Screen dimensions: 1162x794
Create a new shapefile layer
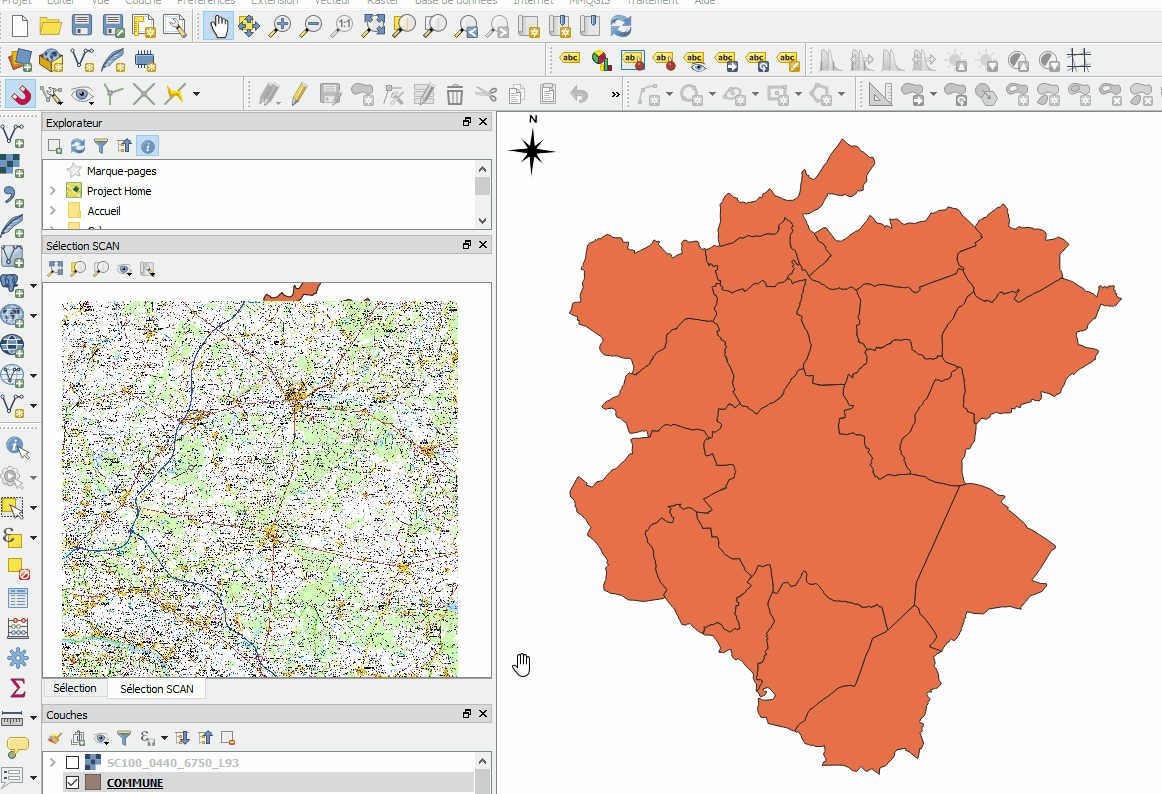[x=82, y=60]
